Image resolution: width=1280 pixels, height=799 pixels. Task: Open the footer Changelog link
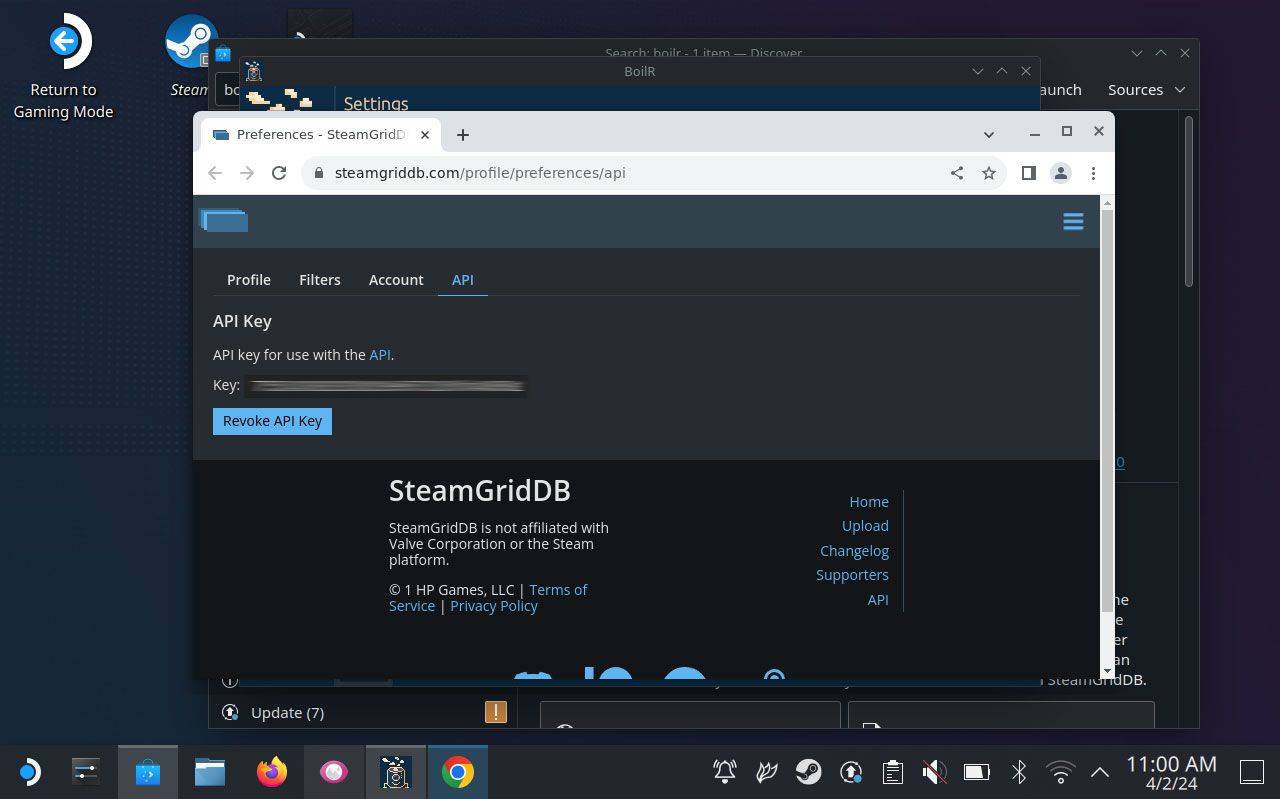854,551
